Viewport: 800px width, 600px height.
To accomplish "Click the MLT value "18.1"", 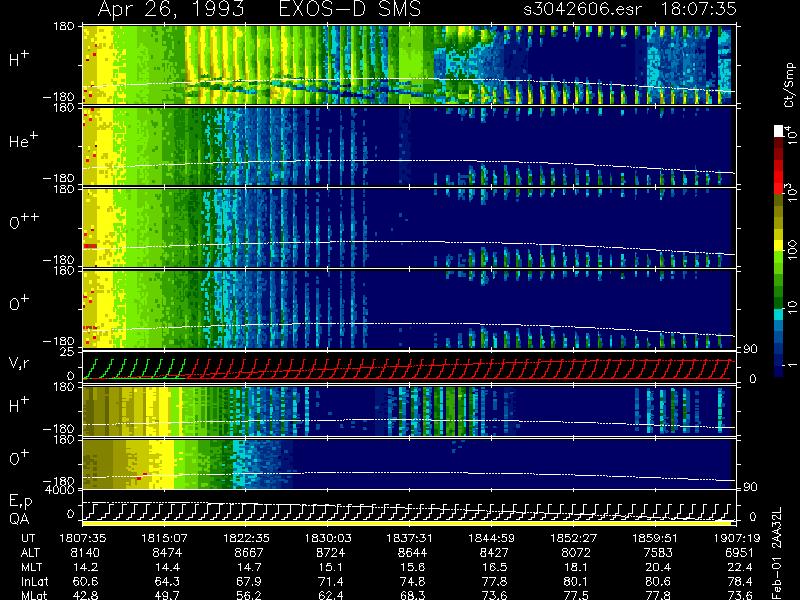I will [x=578, y=567].
